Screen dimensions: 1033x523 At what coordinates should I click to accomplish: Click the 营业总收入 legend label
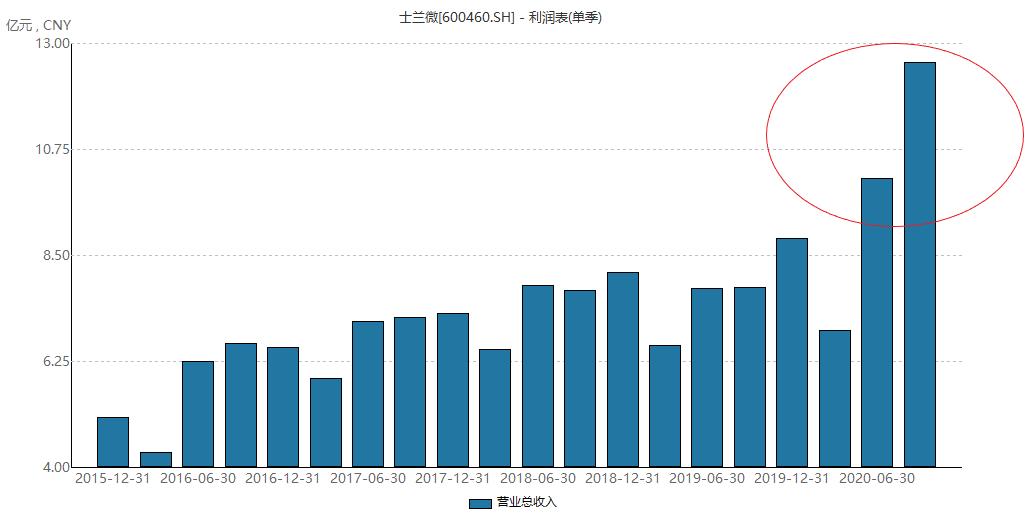click(527, 503)
